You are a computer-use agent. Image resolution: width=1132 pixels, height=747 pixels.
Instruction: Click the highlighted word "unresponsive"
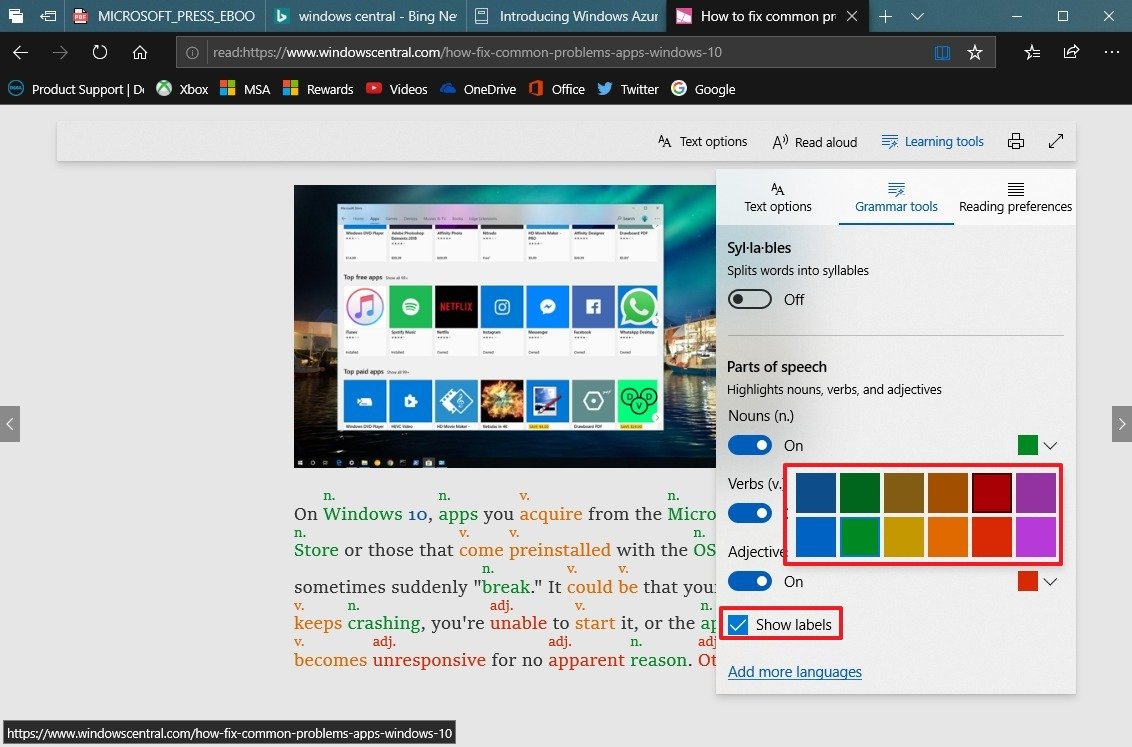pyautogui.click(x=429, y=660)
